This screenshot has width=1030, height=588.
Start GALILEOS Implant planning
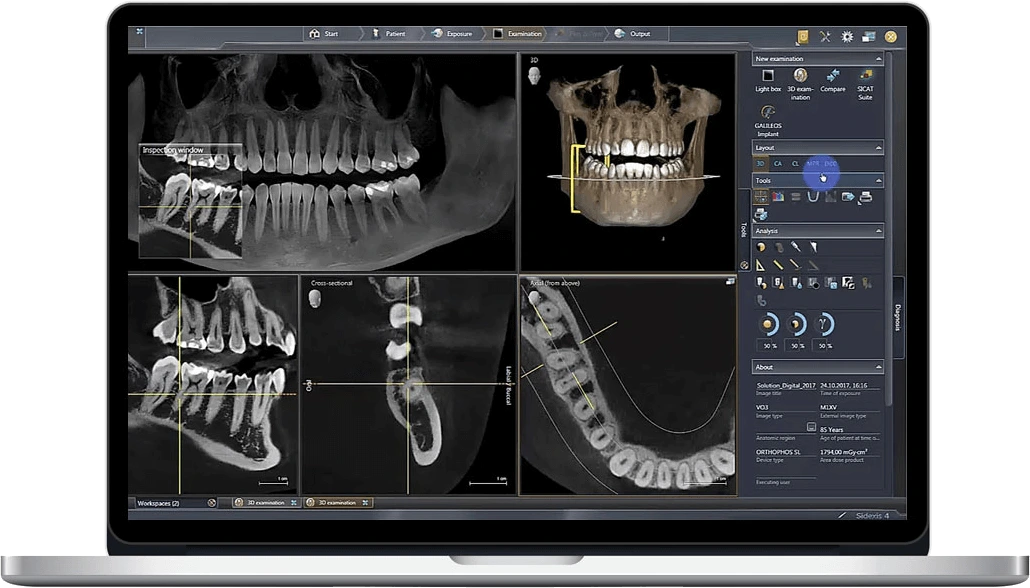768,113
